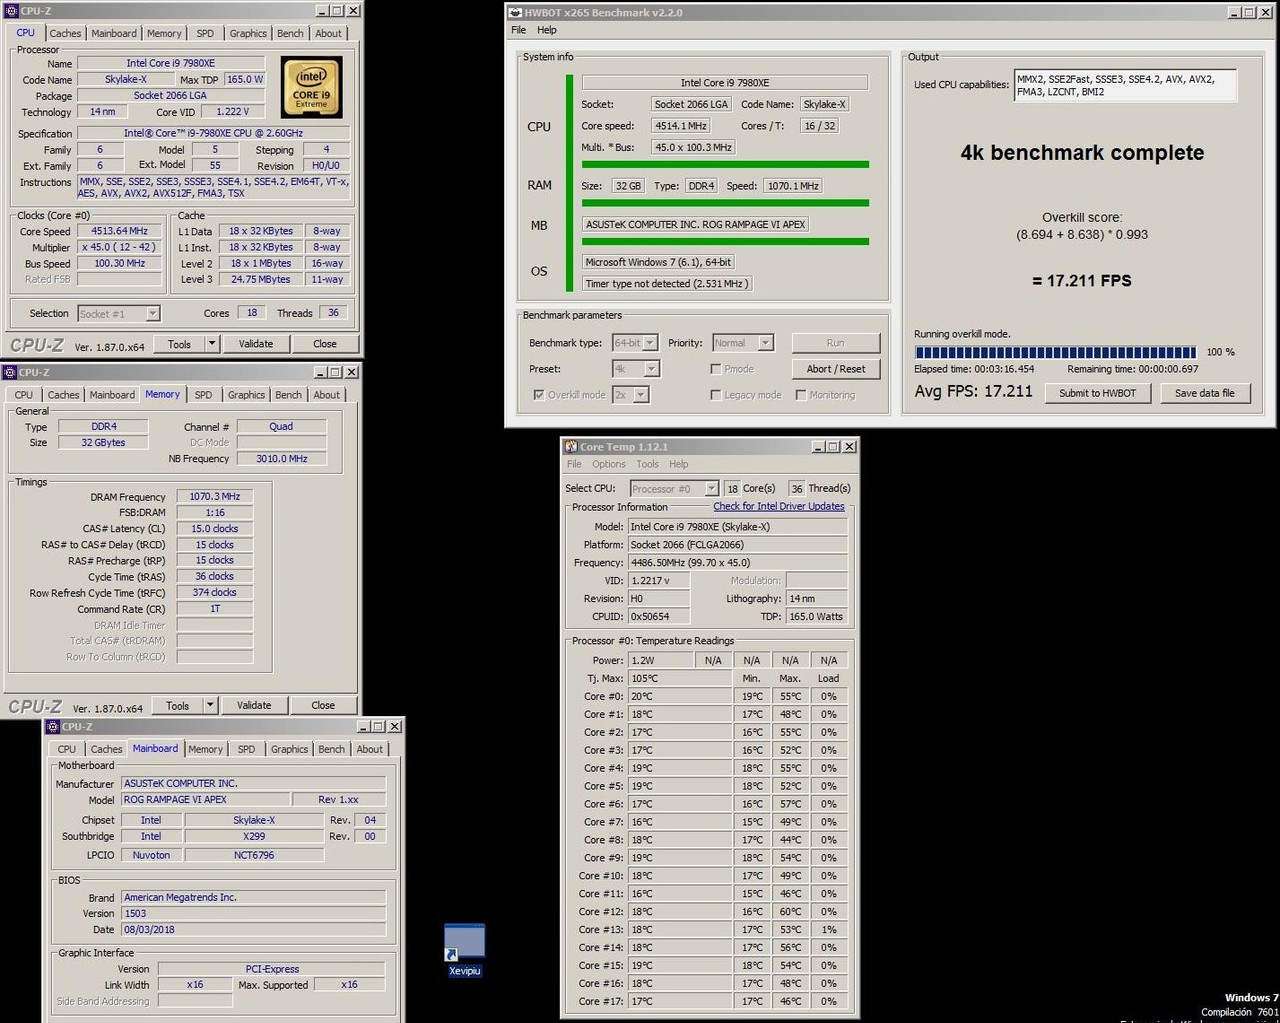This screenshot has height=1023, width=1280.
Task: Click the Save data file button
Action: 1204,393
